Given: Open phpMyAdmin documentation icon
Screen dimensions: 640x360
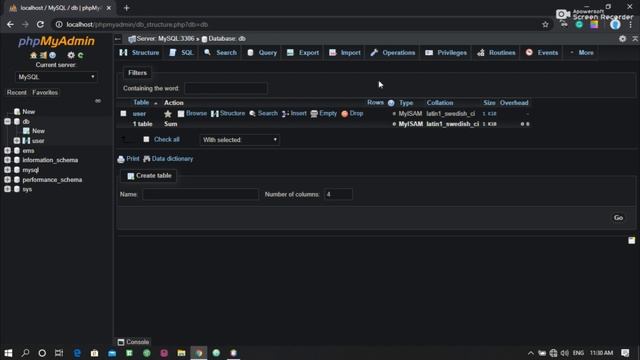Looking at the screenshot, I should [52, 55].
